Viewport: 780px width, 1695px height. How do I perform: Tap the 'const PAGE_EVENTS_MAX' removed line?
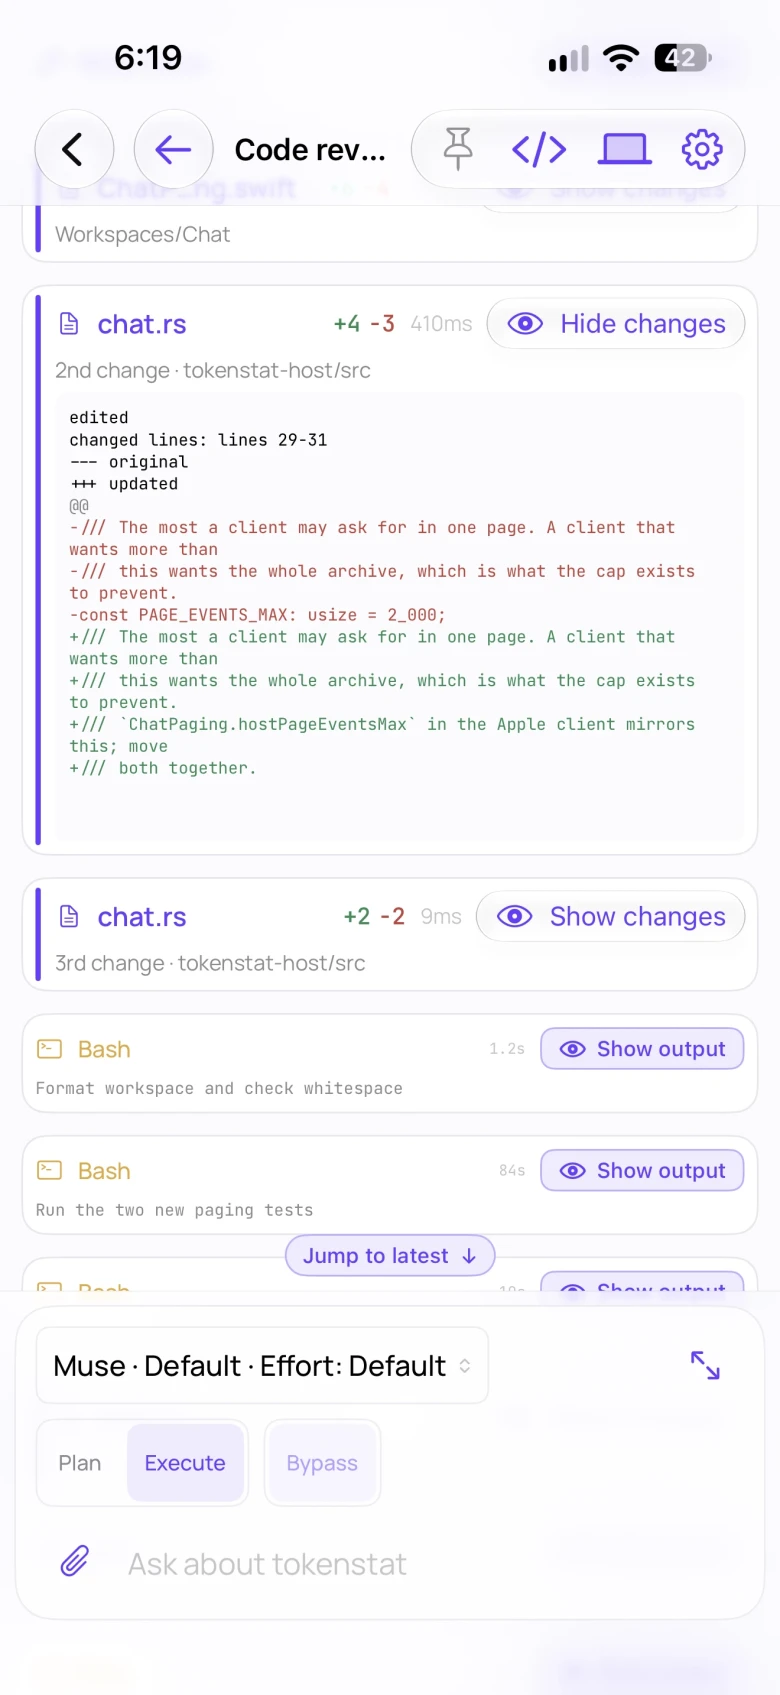(258, 615)
